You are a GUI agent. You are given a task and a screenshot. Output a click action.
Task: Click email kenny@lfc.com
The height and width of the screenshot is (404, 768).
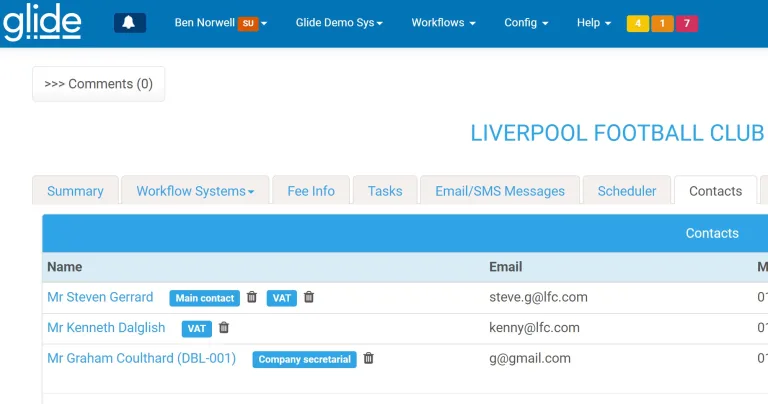(534, 328)
